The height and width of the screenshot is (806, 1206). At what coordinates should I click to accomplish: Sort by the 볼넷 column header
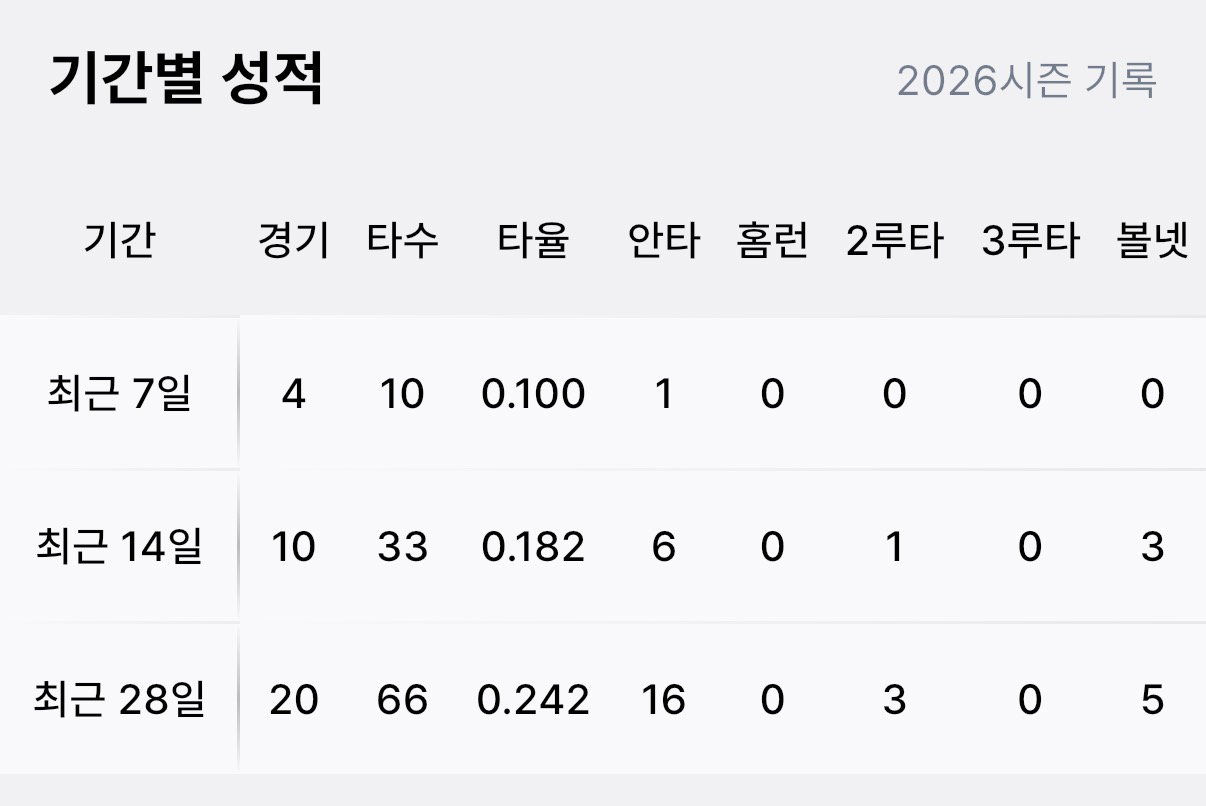click(1152, 242)
